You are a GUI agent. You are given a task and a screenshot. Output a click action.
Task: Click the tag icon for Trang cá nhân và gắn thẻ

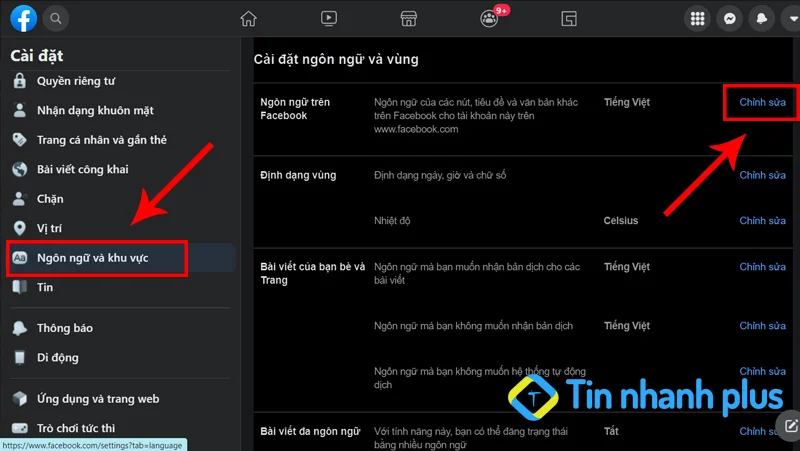19,140
